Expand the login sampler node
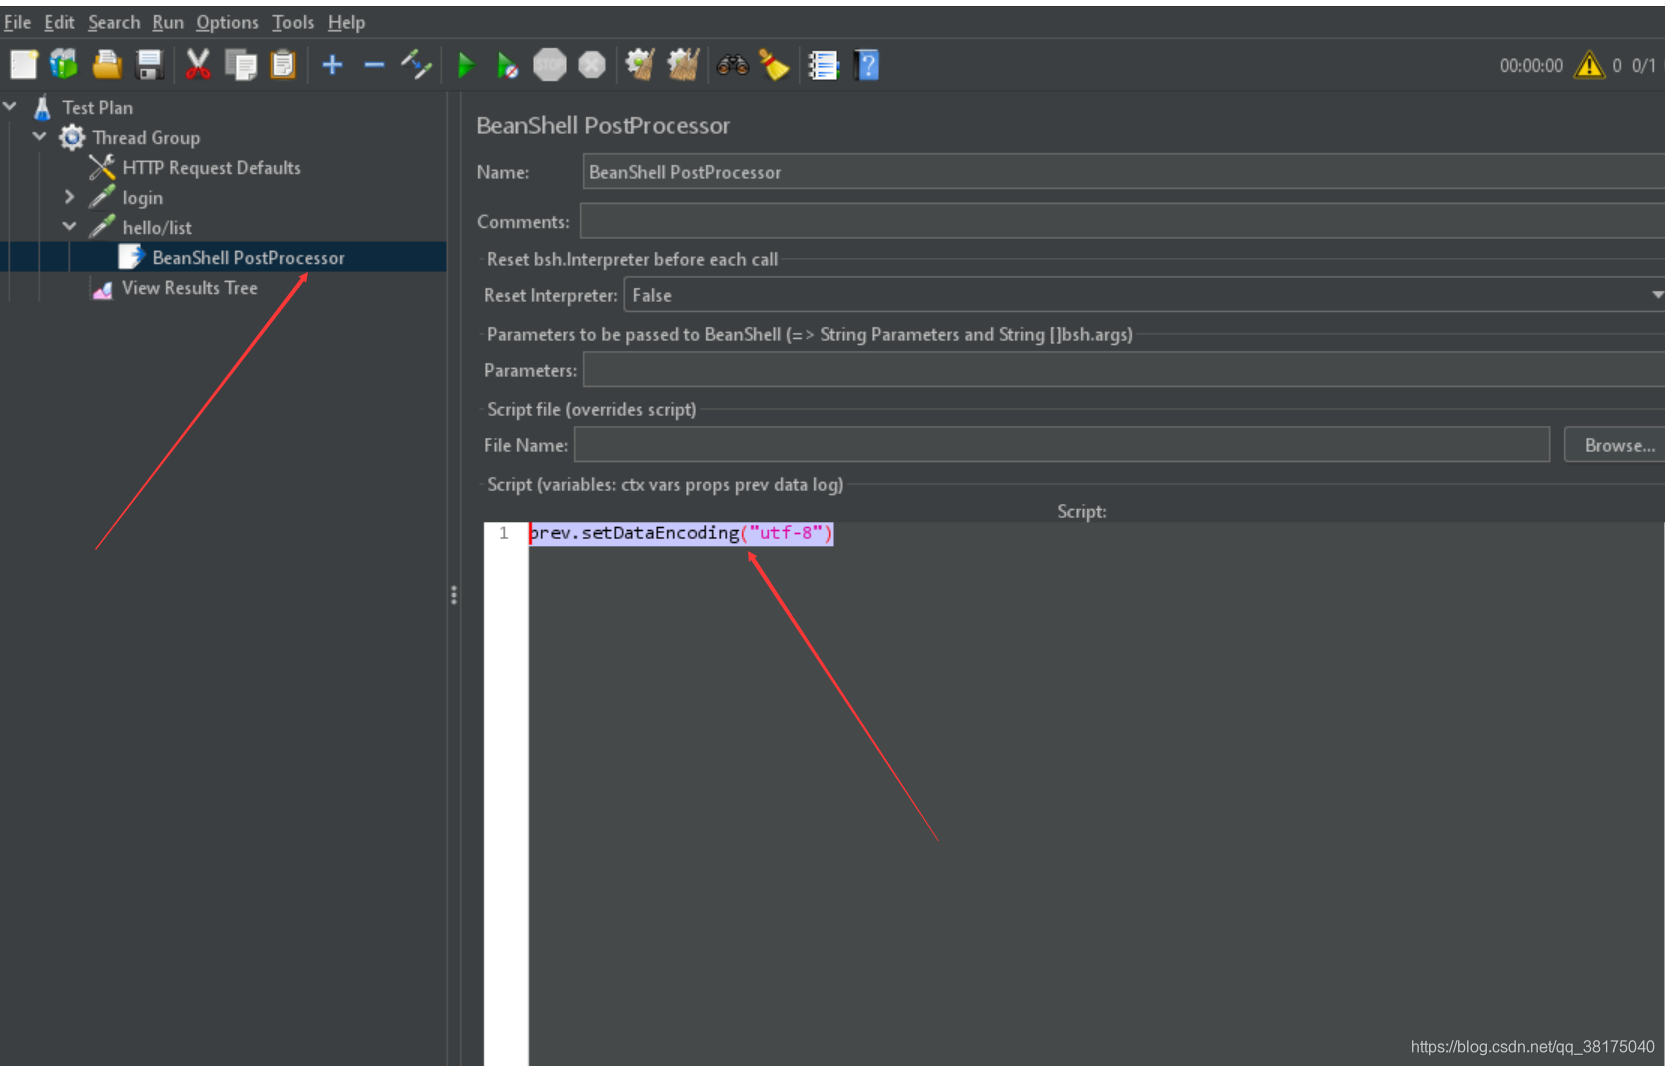The height and width of the screenshot is (1066, 1665). pyautogui.click(x=69, y=197)
